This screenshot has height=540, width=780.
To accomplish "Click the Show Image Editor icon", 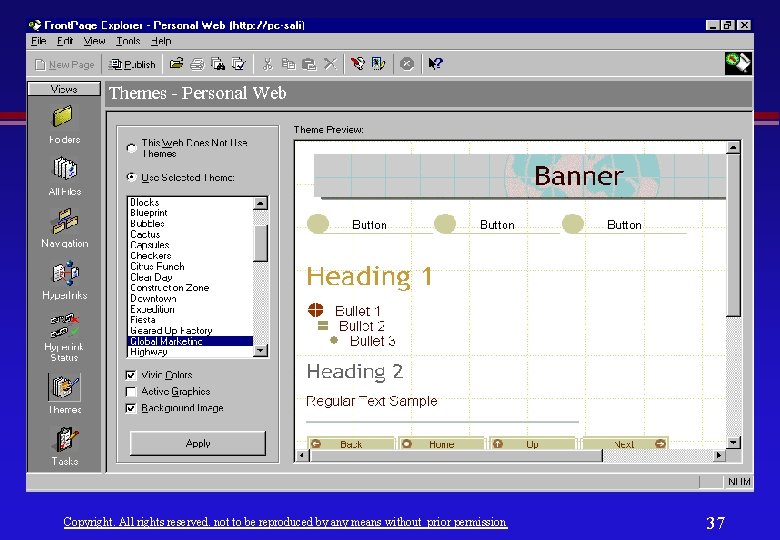I will click(378, 64).
